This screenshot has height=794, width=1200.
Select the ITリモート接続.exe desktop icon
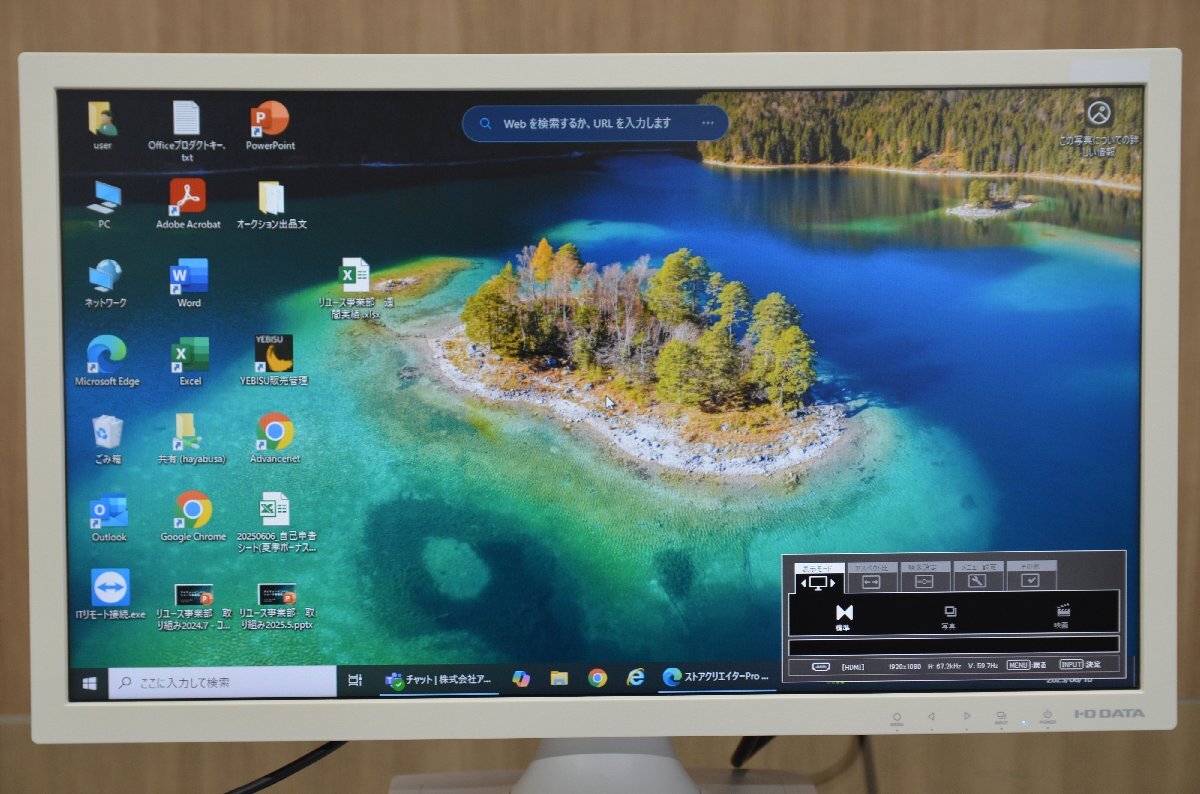tap(110, 595)
